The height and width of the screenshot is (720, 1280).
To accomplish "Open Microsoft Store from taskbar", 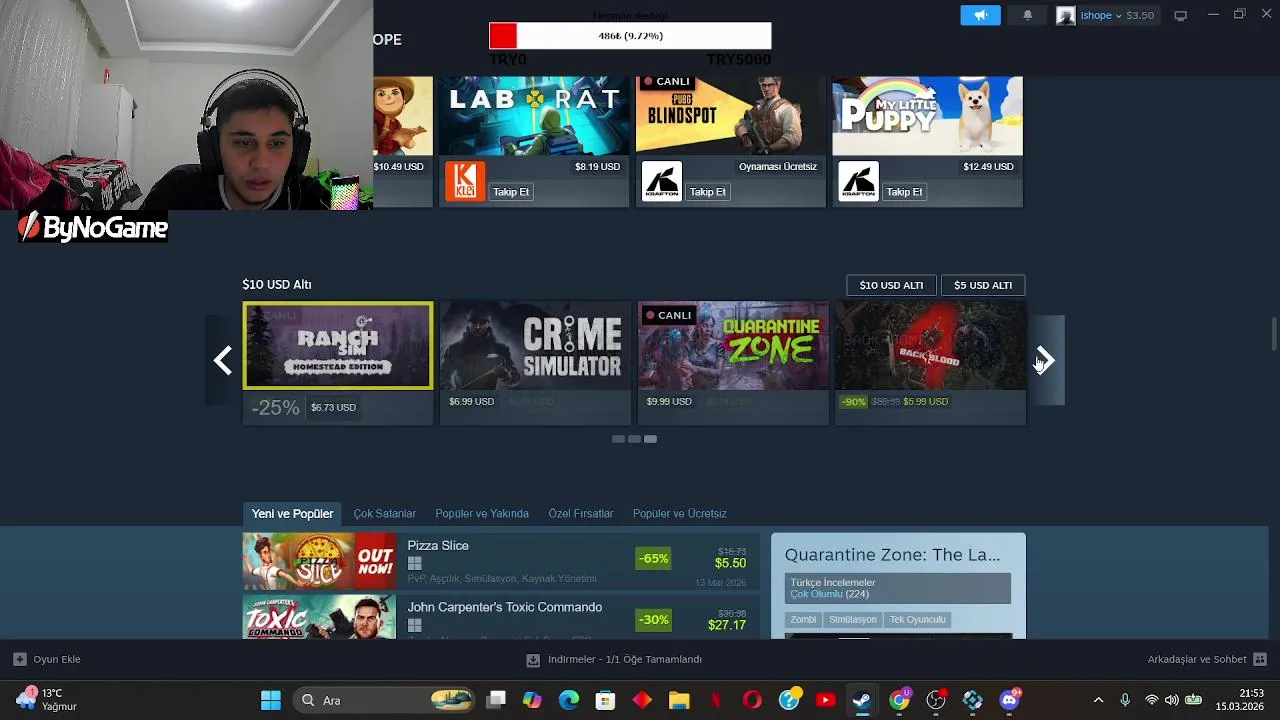I will (605, 700).
